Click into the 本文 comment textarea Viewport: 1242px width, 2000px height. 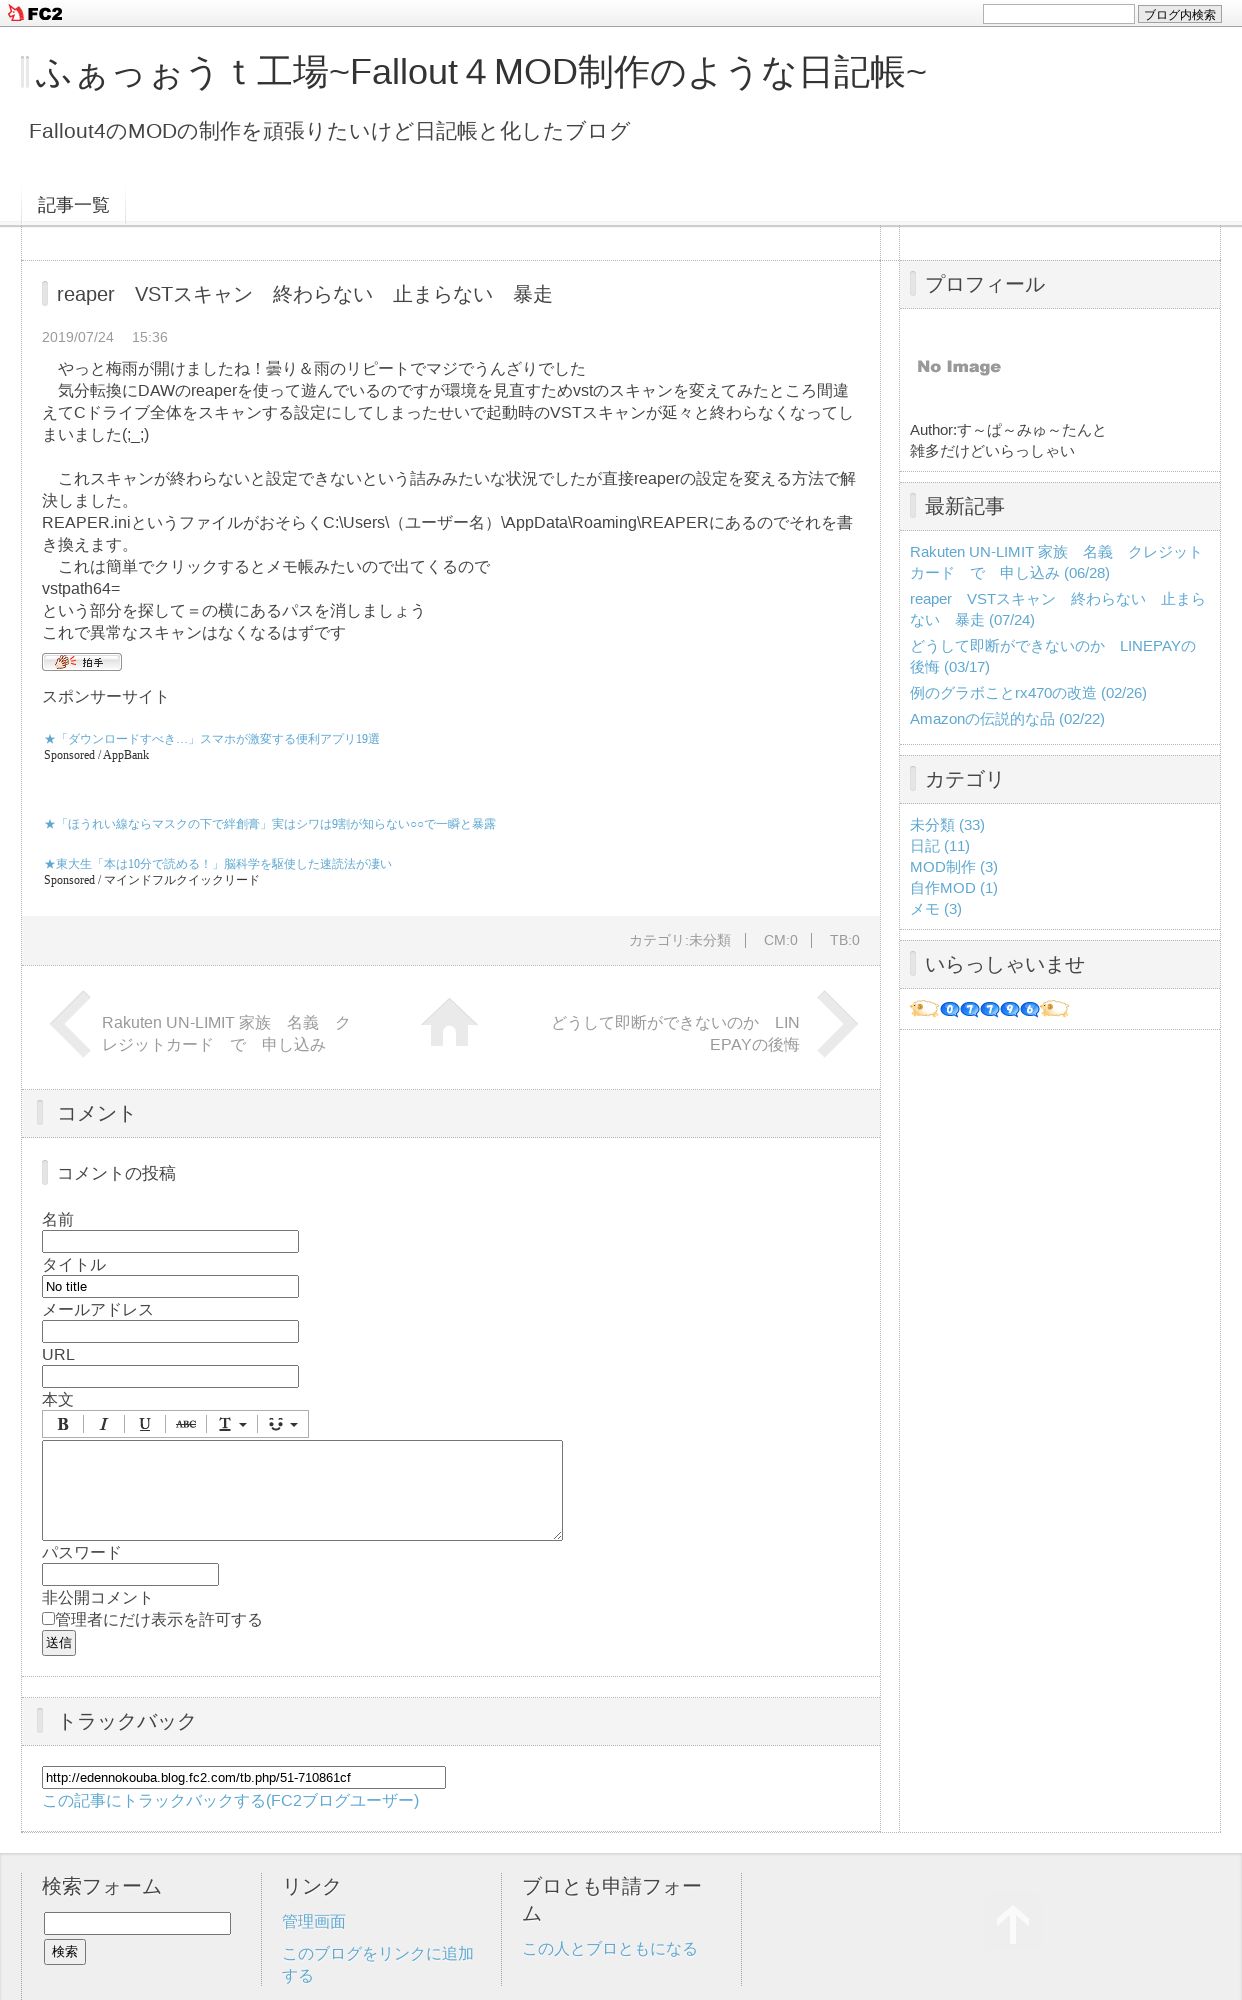[302, 1490]
